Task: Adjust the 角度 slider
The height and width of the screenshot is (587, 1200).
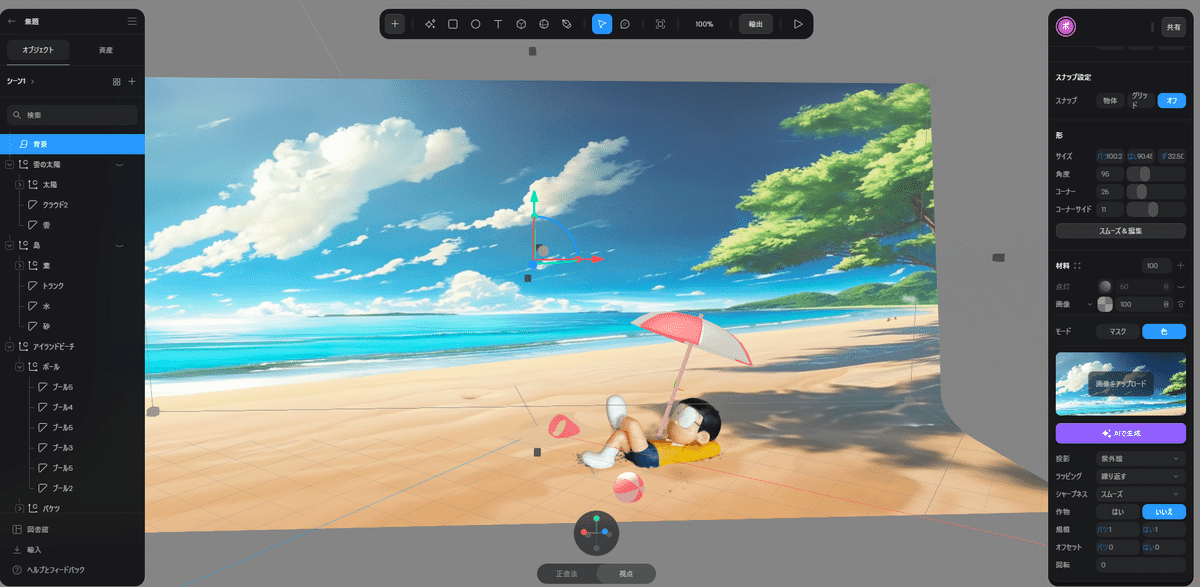Action: click(x=1155, y=174)
